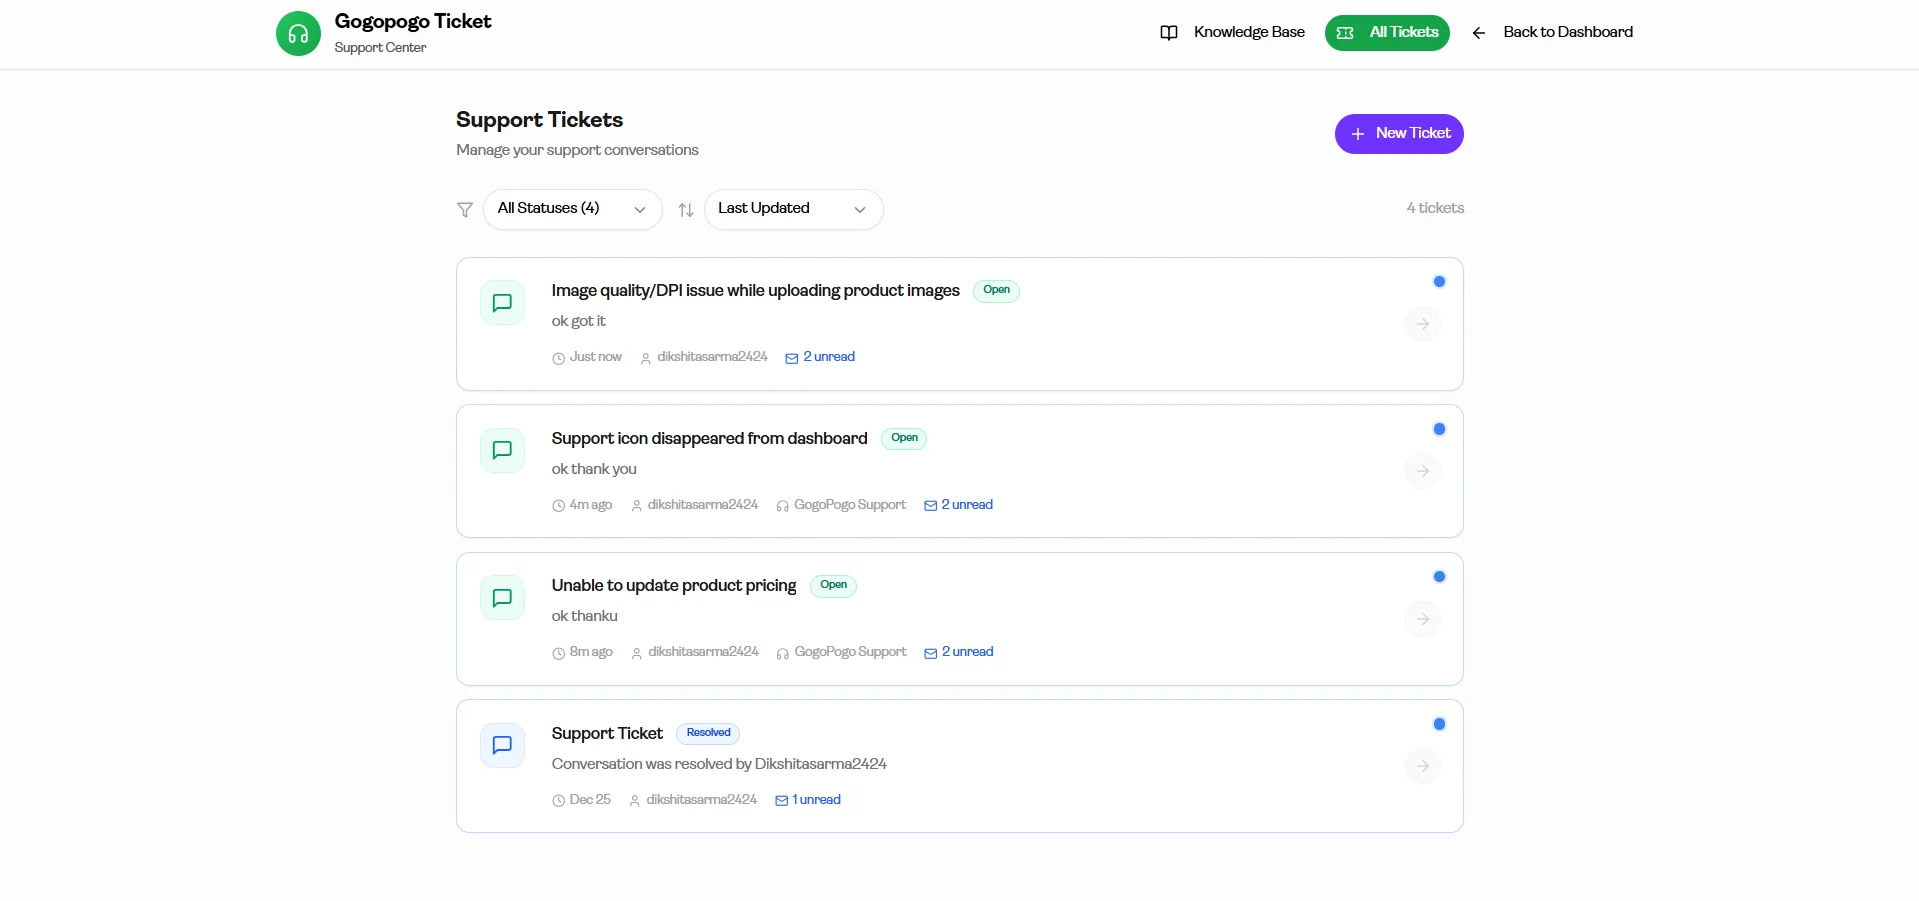Click the funnel filter icon
Viewport: 1919px width, 901px height.
coord(465,210)
